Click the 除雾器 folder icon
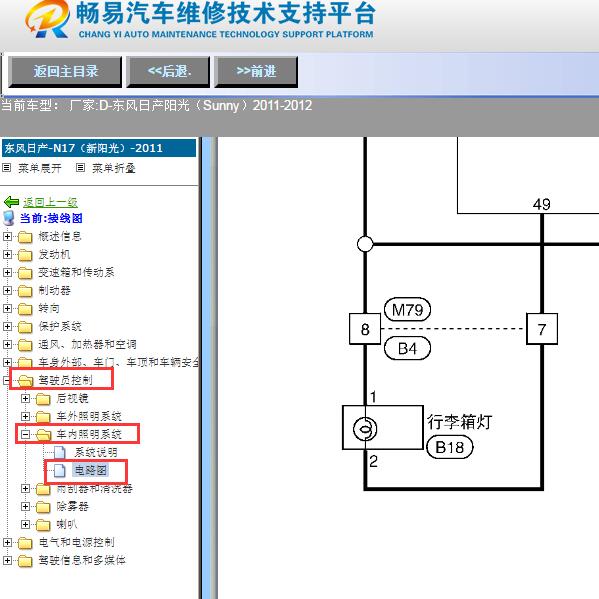Screen dimensions: 599x599 point(43,507)
